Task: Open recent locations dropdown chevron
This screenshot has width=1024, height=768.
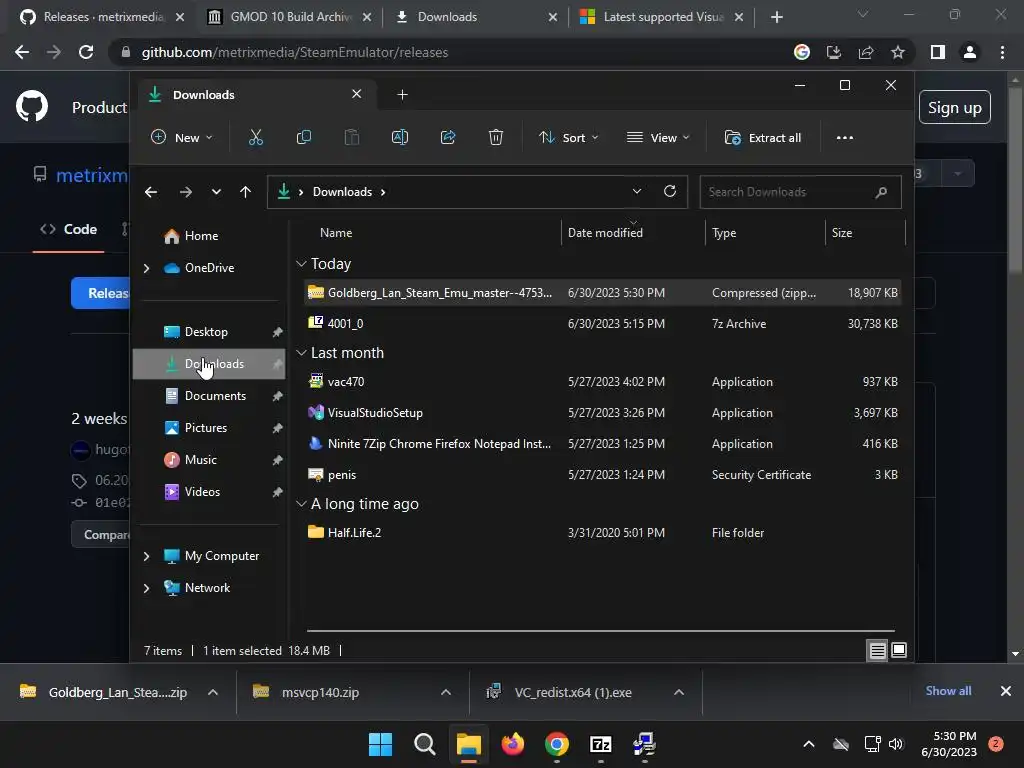Action: click(x=216, y=192)
